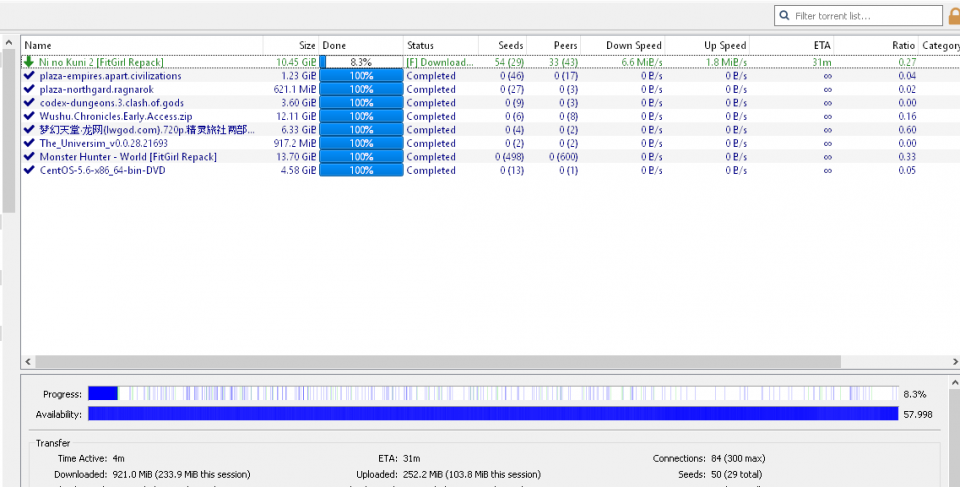This screenshot has height=487, width=960.
Task: Click the checkmark icon of CentOS-5.6 torrent
Action: 29,170
